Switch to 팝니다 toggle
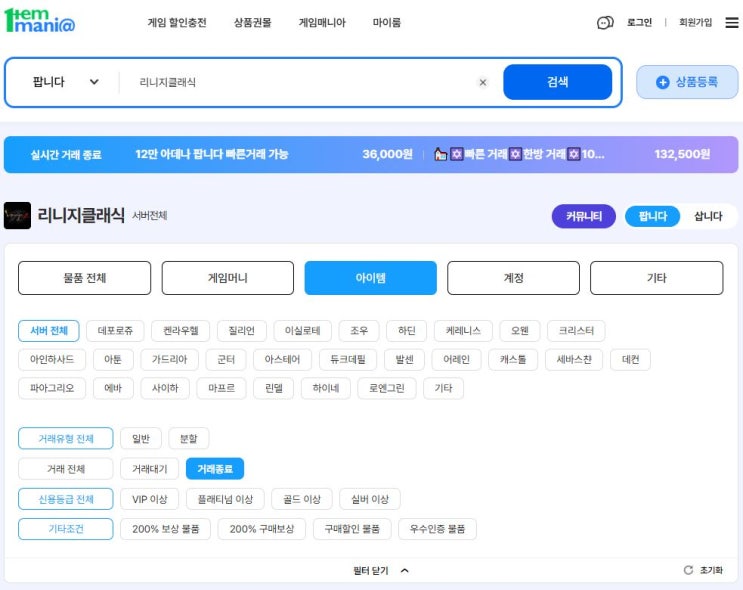This screenshot has width=743, height=590. click(x=652, y=217)
